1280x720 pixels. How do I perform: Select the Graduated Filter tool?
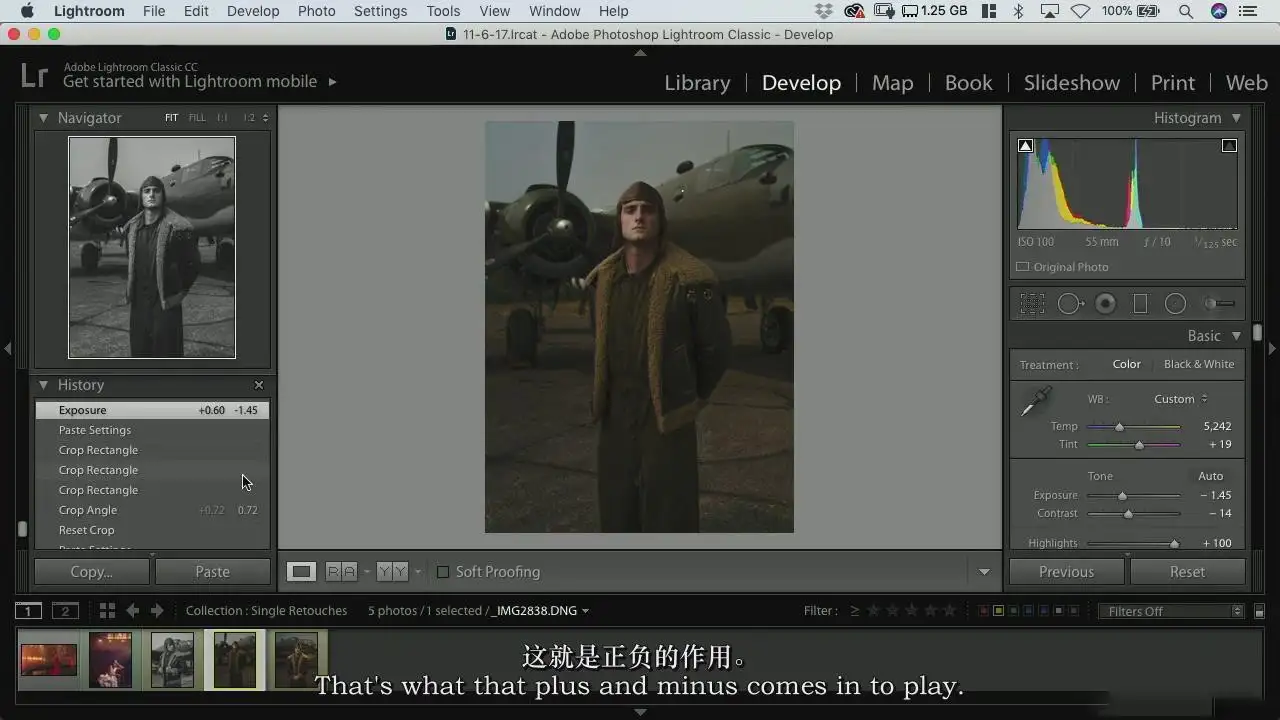point(1140,303)
